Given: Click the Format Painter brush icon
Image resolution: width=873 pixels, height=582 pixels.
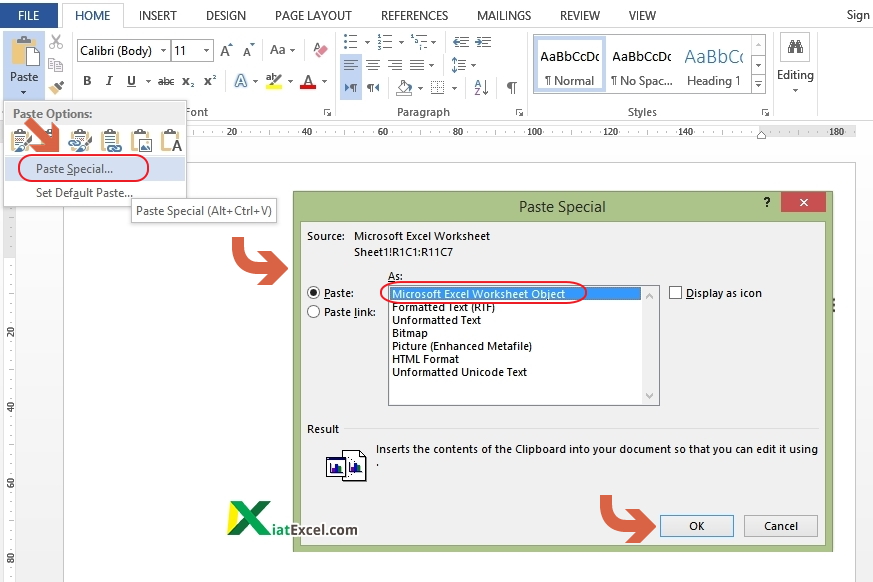Looking at the screenshot, I should 56,88.
